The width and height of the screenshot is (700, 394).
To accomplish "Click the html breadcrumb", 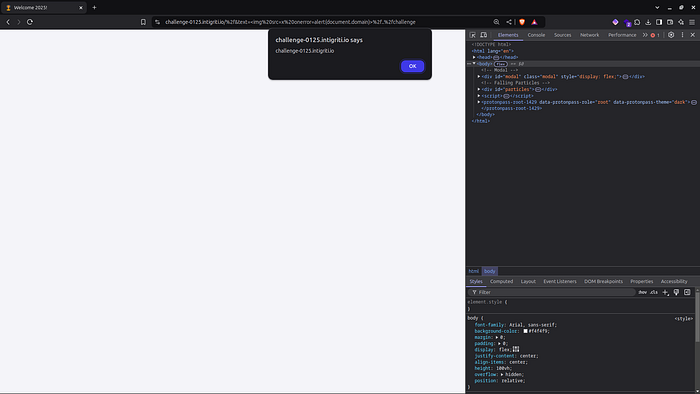I will (474, 271).
